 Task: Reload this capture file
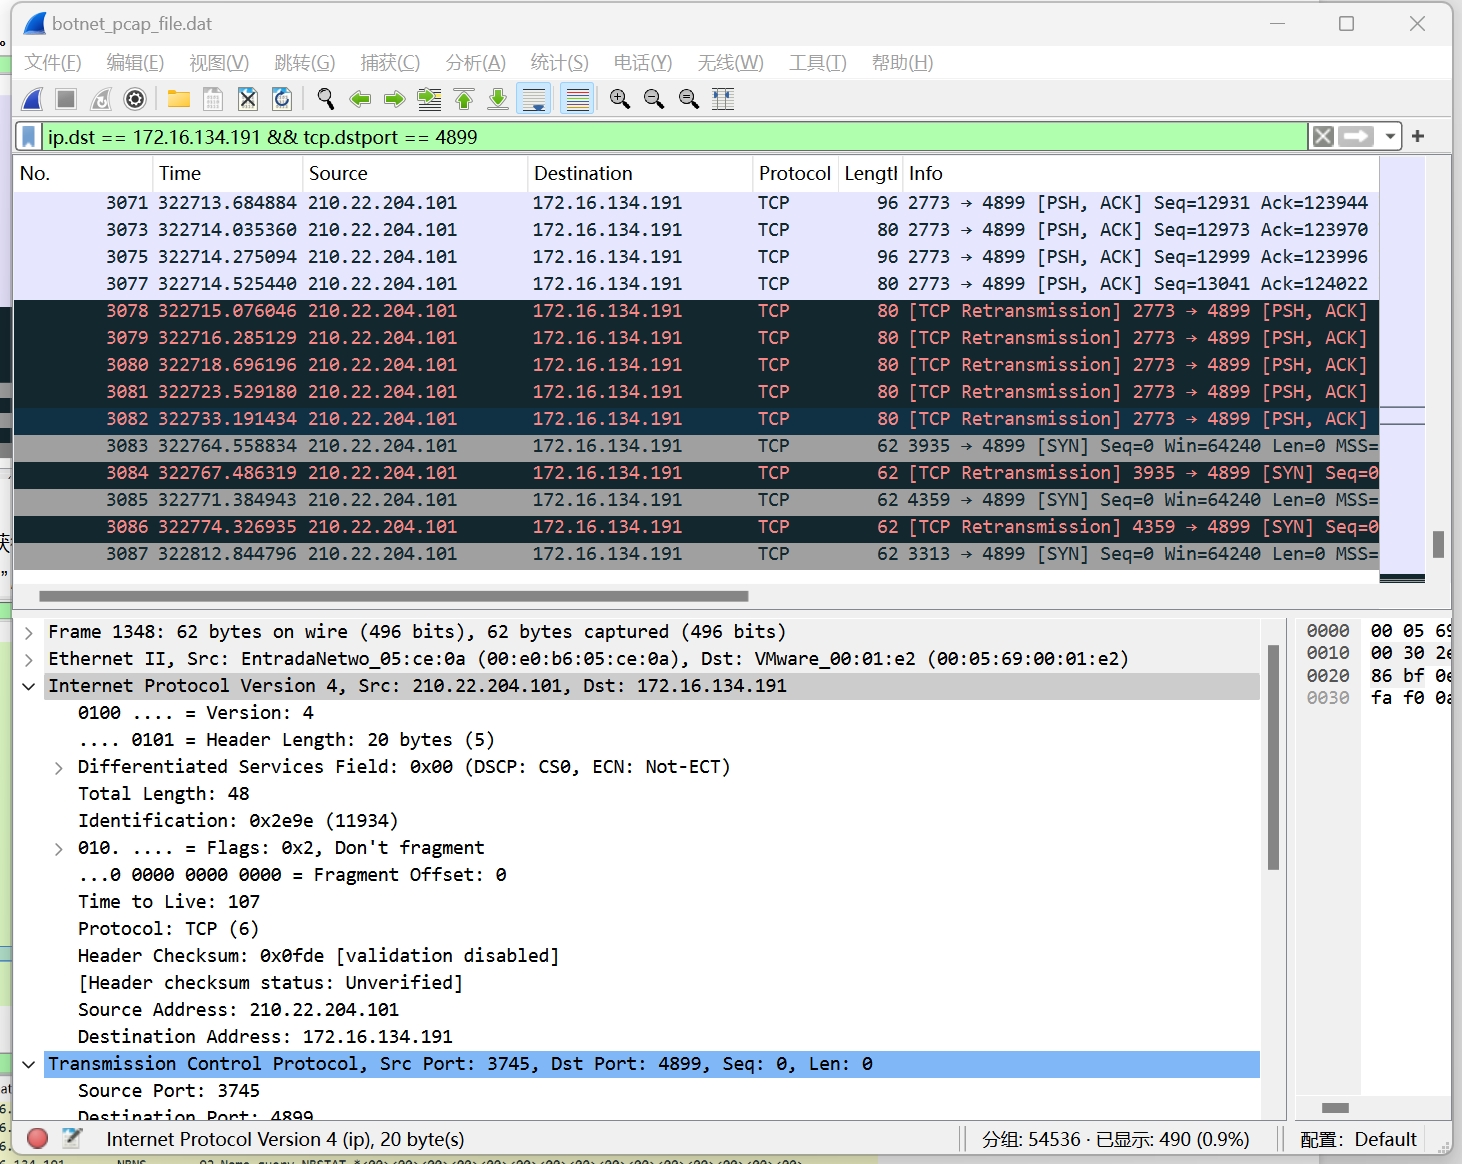[x=282, y=99]
